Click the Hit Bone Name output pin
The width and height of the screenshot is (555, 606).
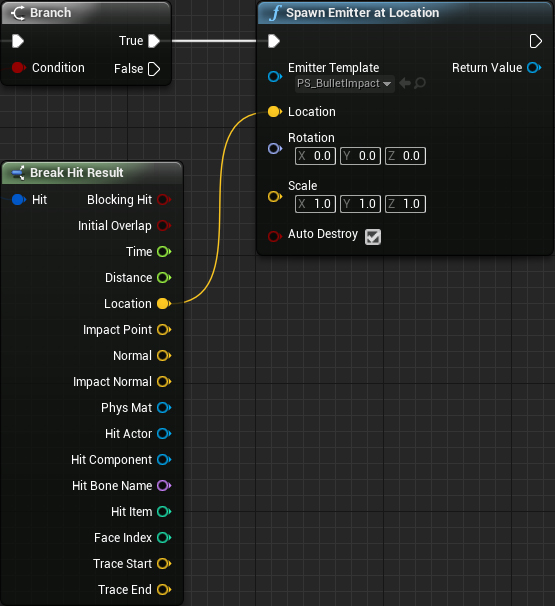[x=164, y=486]
